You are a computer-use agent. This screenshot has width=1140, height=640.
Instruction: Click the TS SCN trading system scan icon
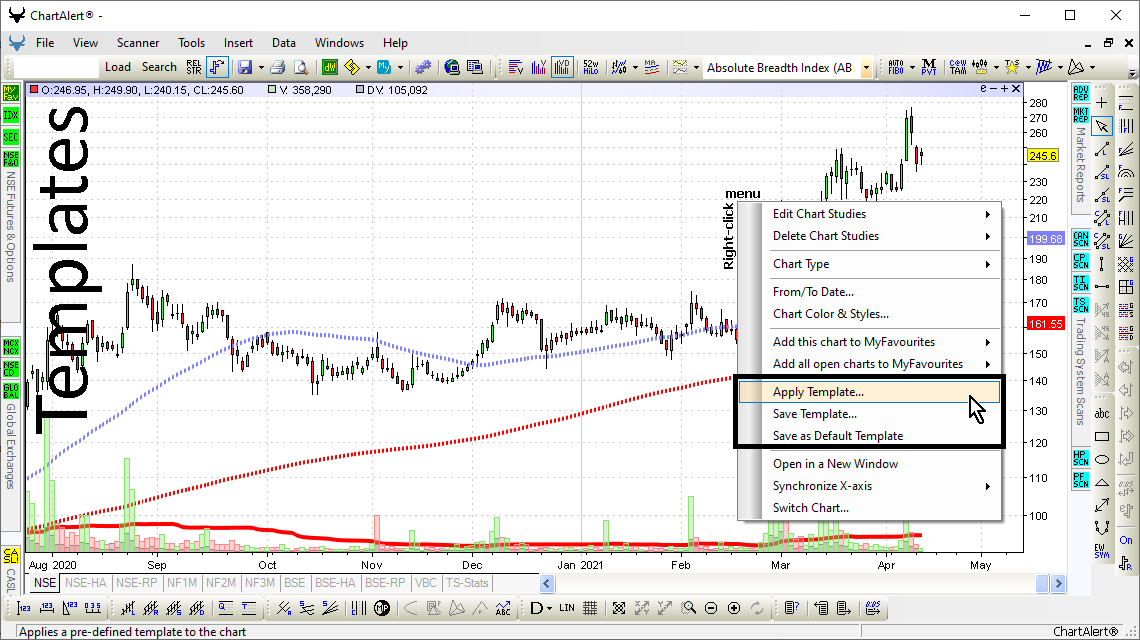[x=1080, y=304]
